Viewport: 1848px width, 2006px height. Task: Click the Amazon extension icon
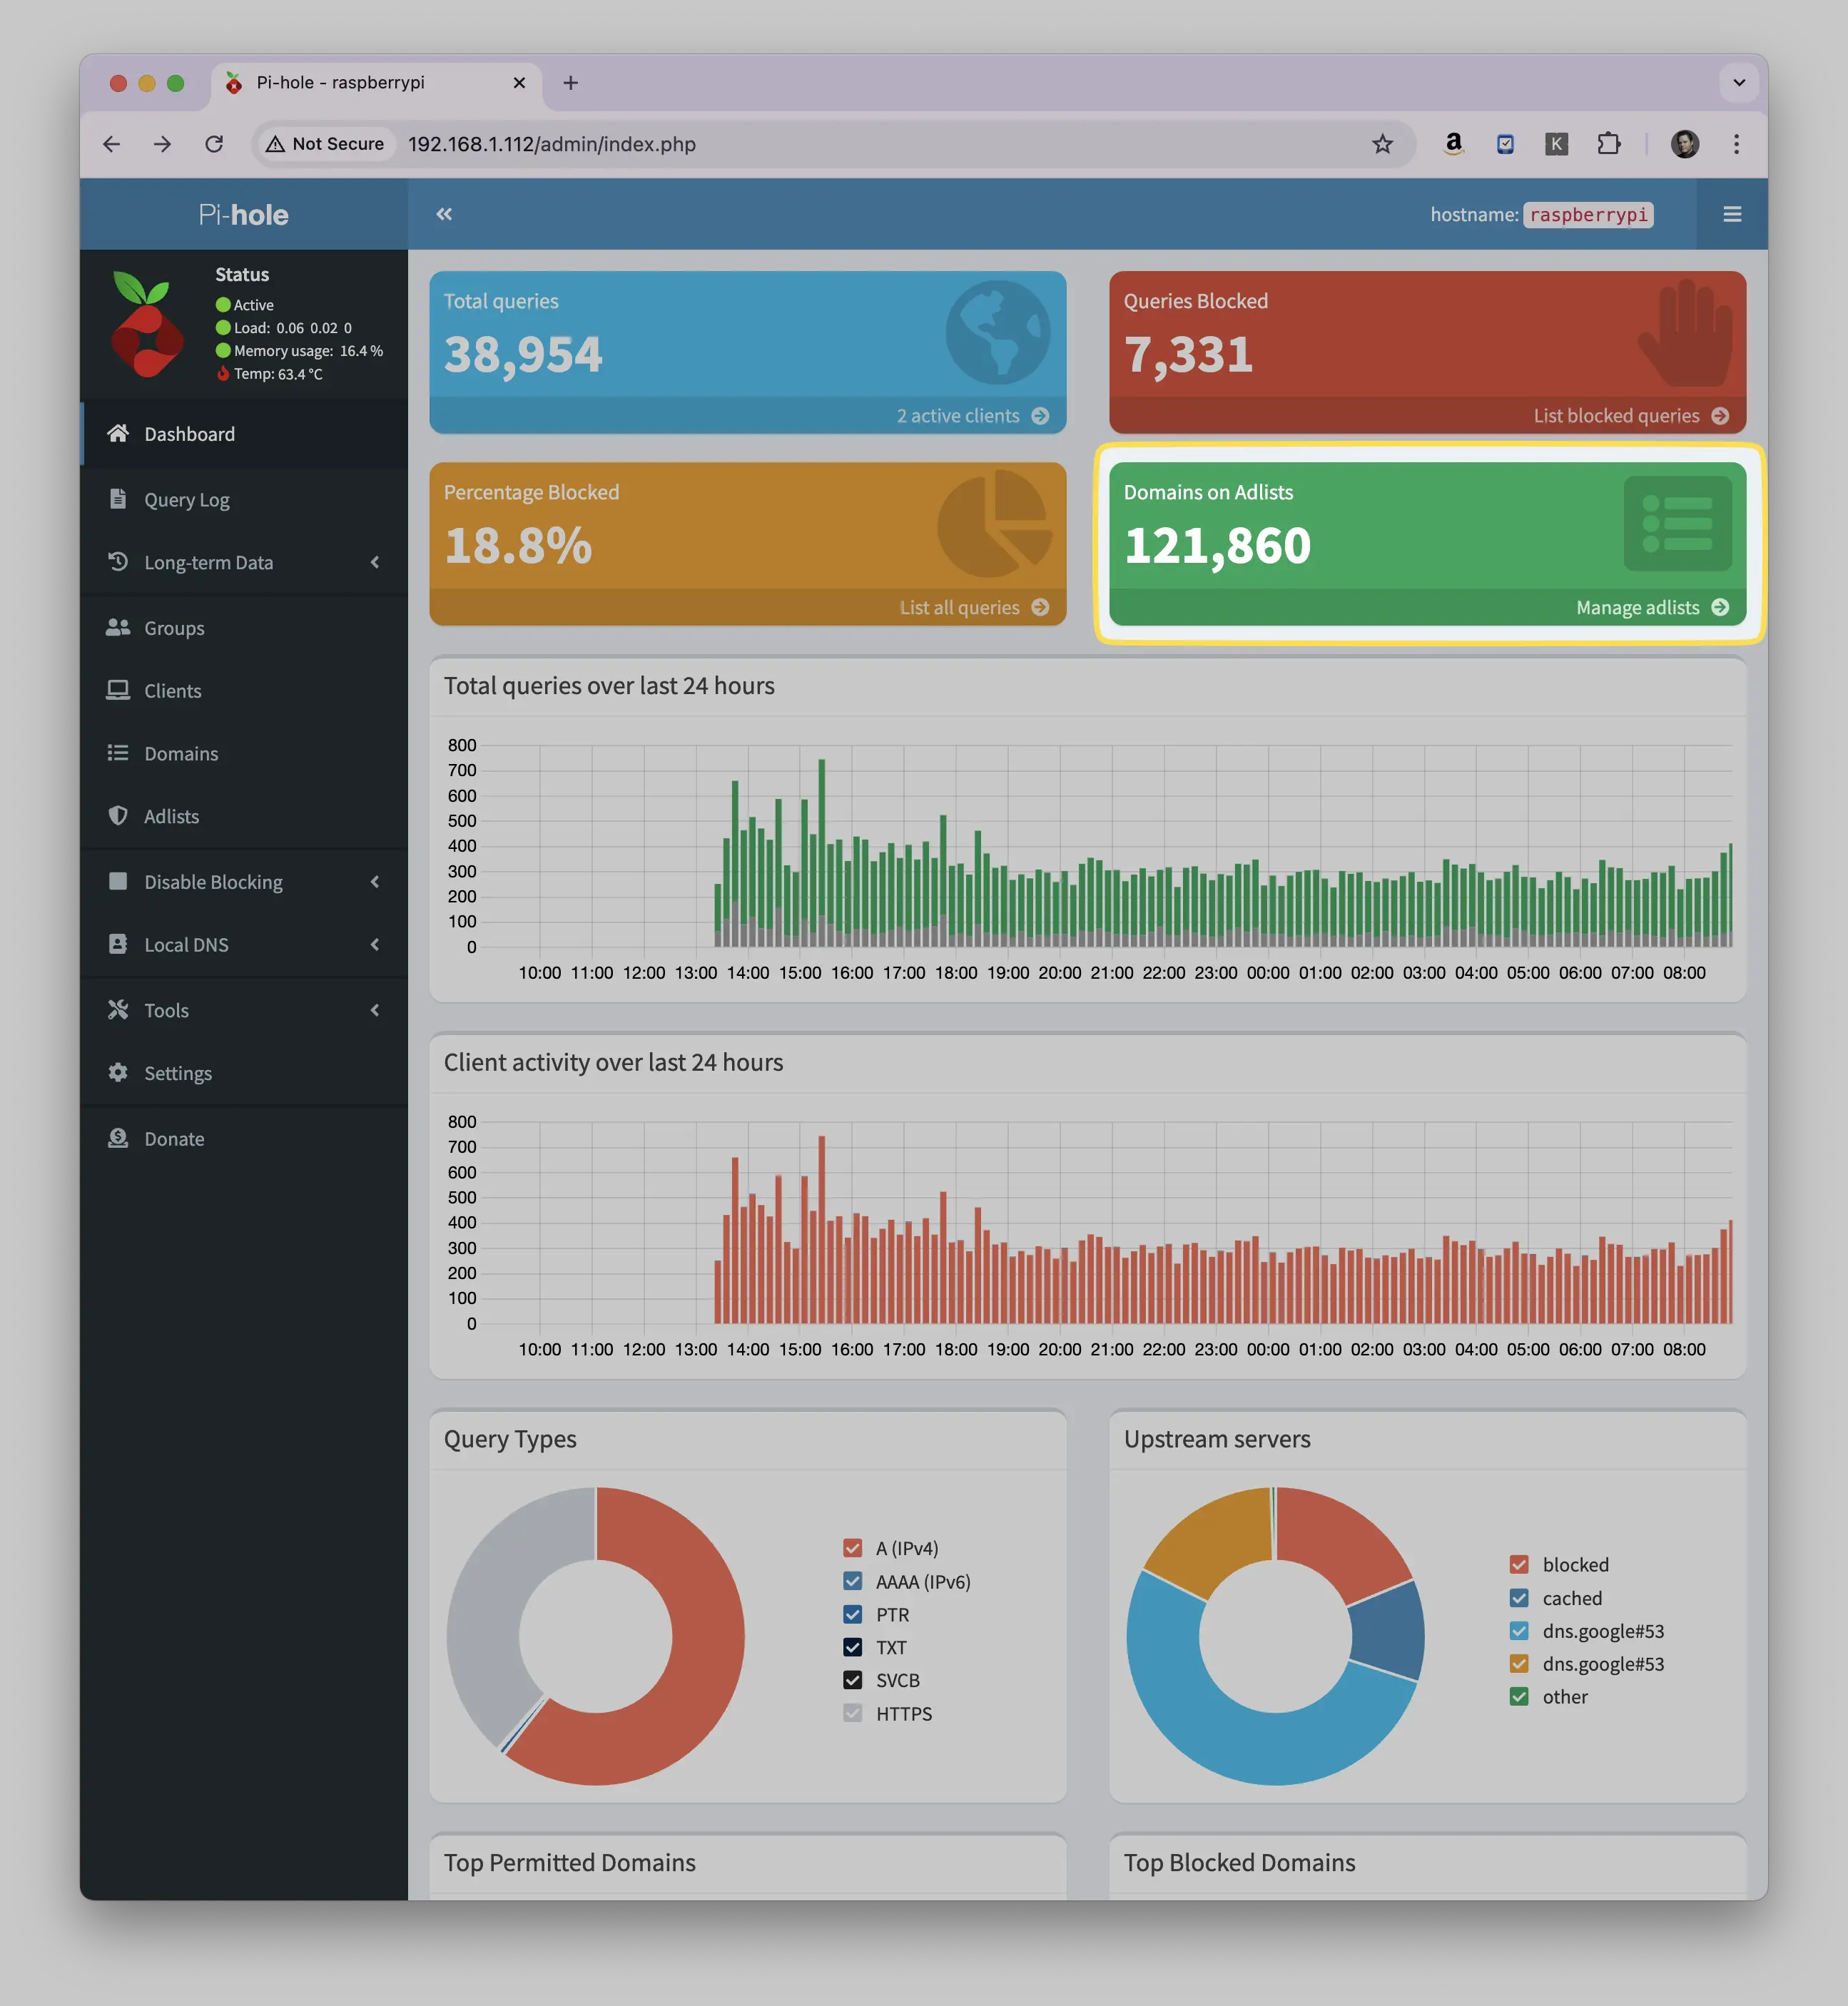point(1453,144)
